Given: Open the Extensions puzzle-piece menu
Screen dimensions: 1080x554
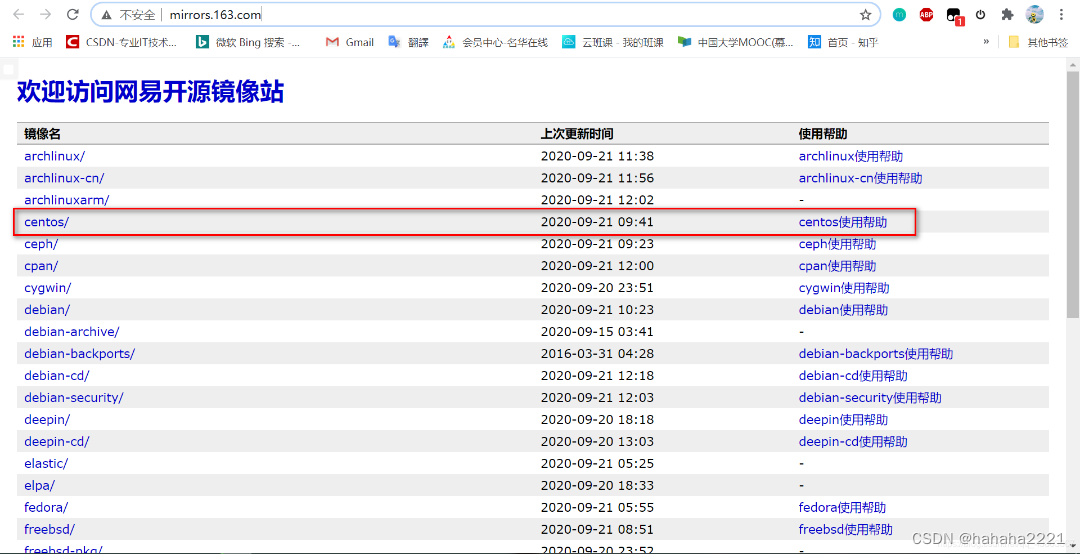Looking at the screenshot, I should coord(1007,14).
